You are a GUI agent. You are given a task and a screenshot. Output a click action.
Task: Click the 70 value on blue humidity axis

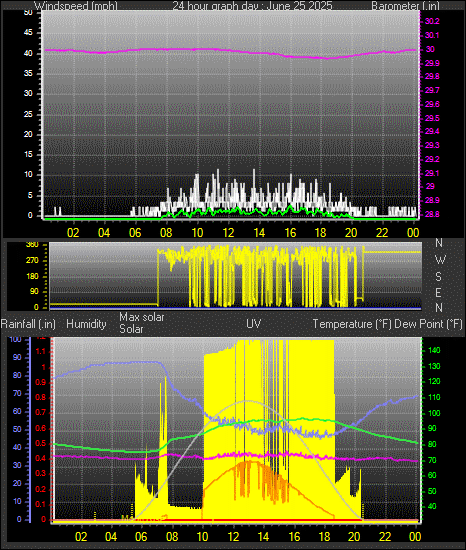click(x=17, y=393)
